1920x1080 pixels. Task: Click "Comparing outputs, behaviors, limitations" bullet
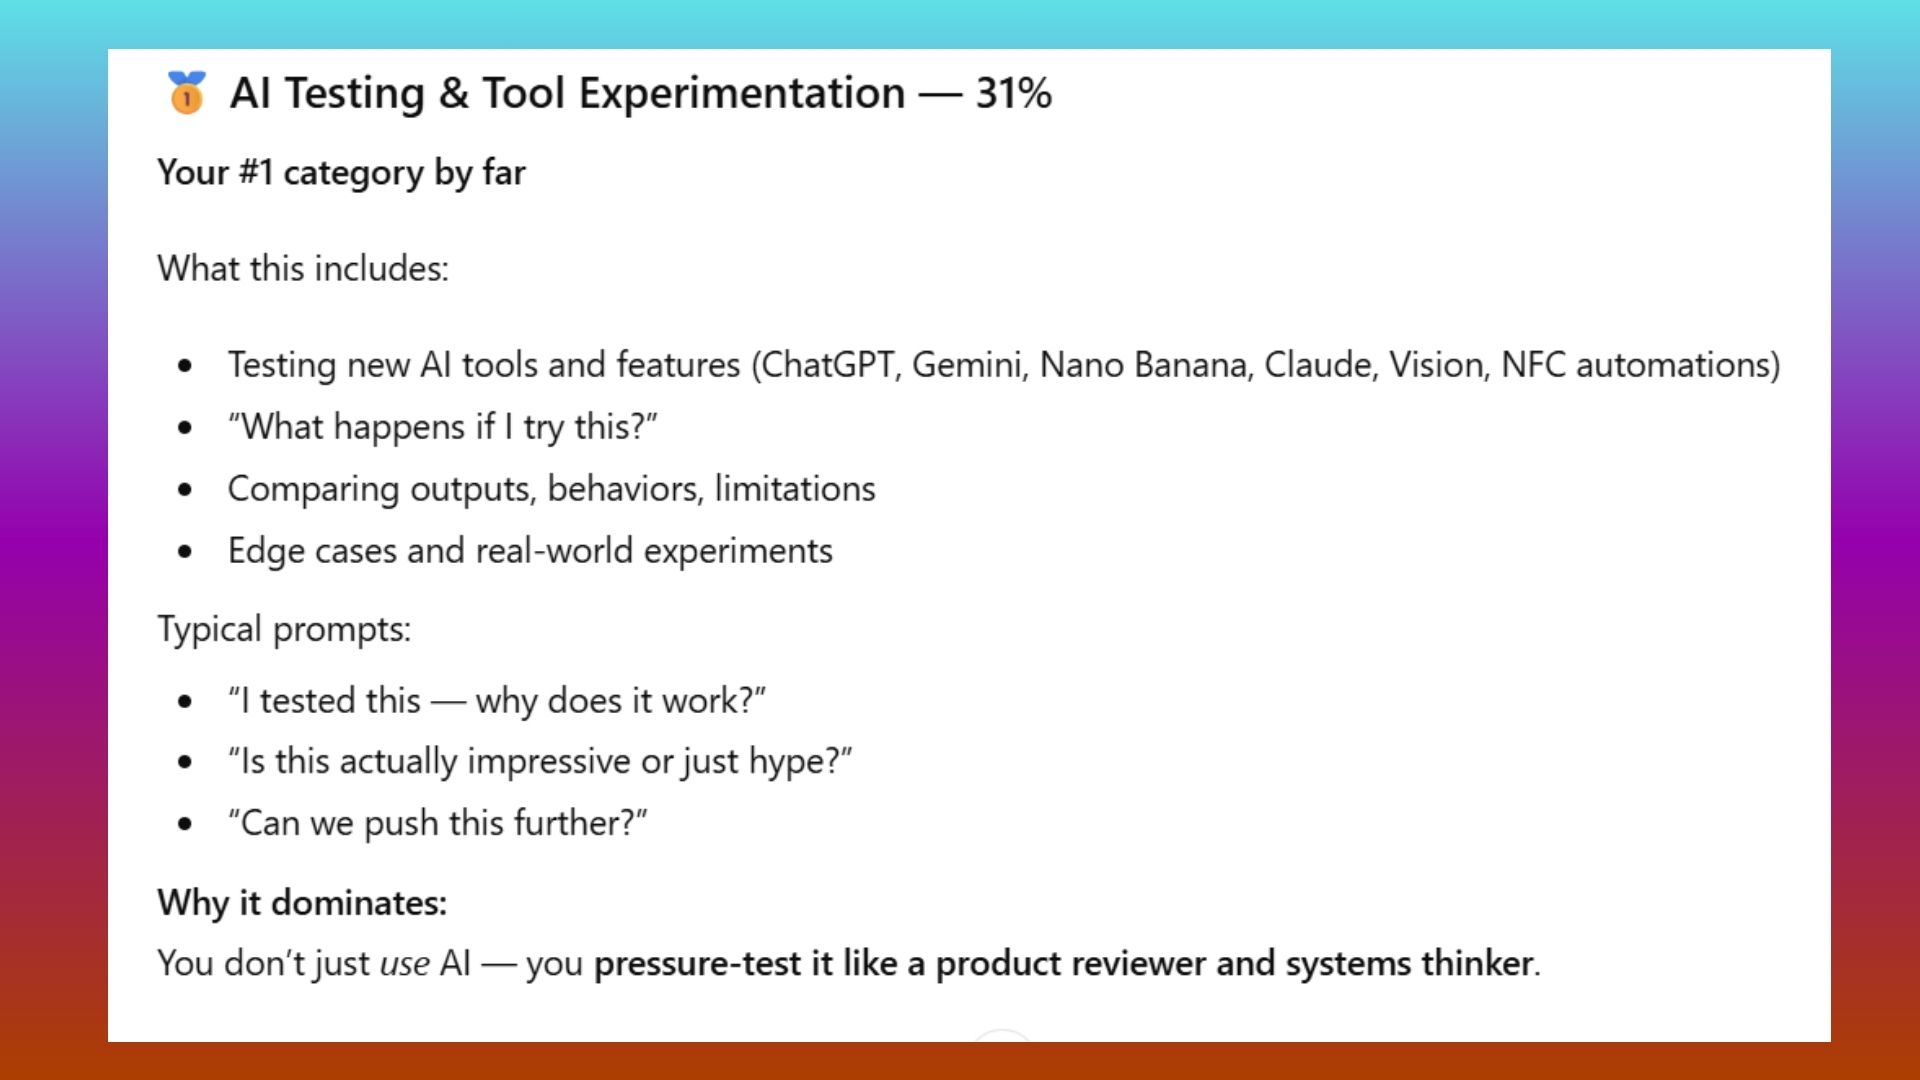551,489
